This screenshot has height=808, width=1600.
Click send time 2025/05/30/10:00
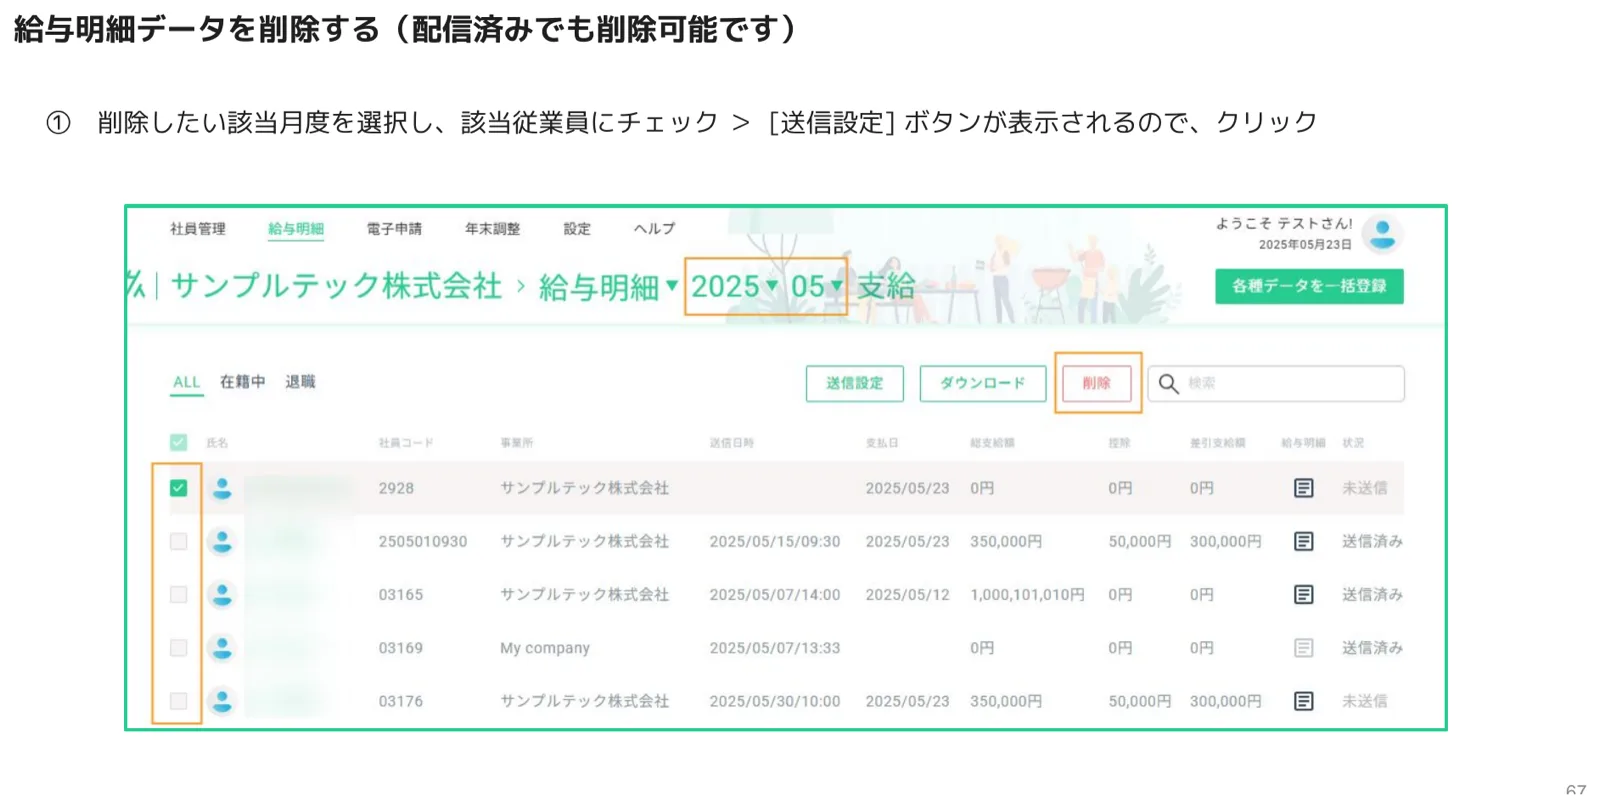[775, 701]
